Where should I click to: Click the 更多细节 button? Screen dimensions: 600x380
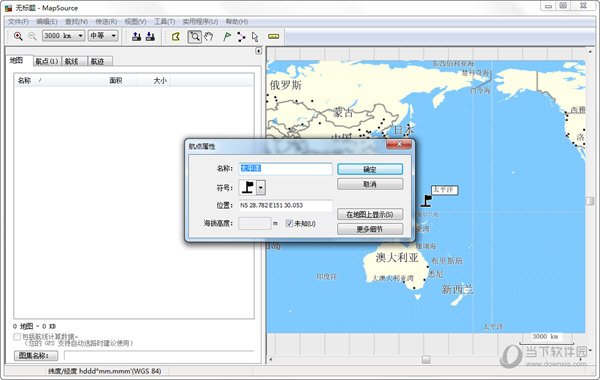(370, 229)
